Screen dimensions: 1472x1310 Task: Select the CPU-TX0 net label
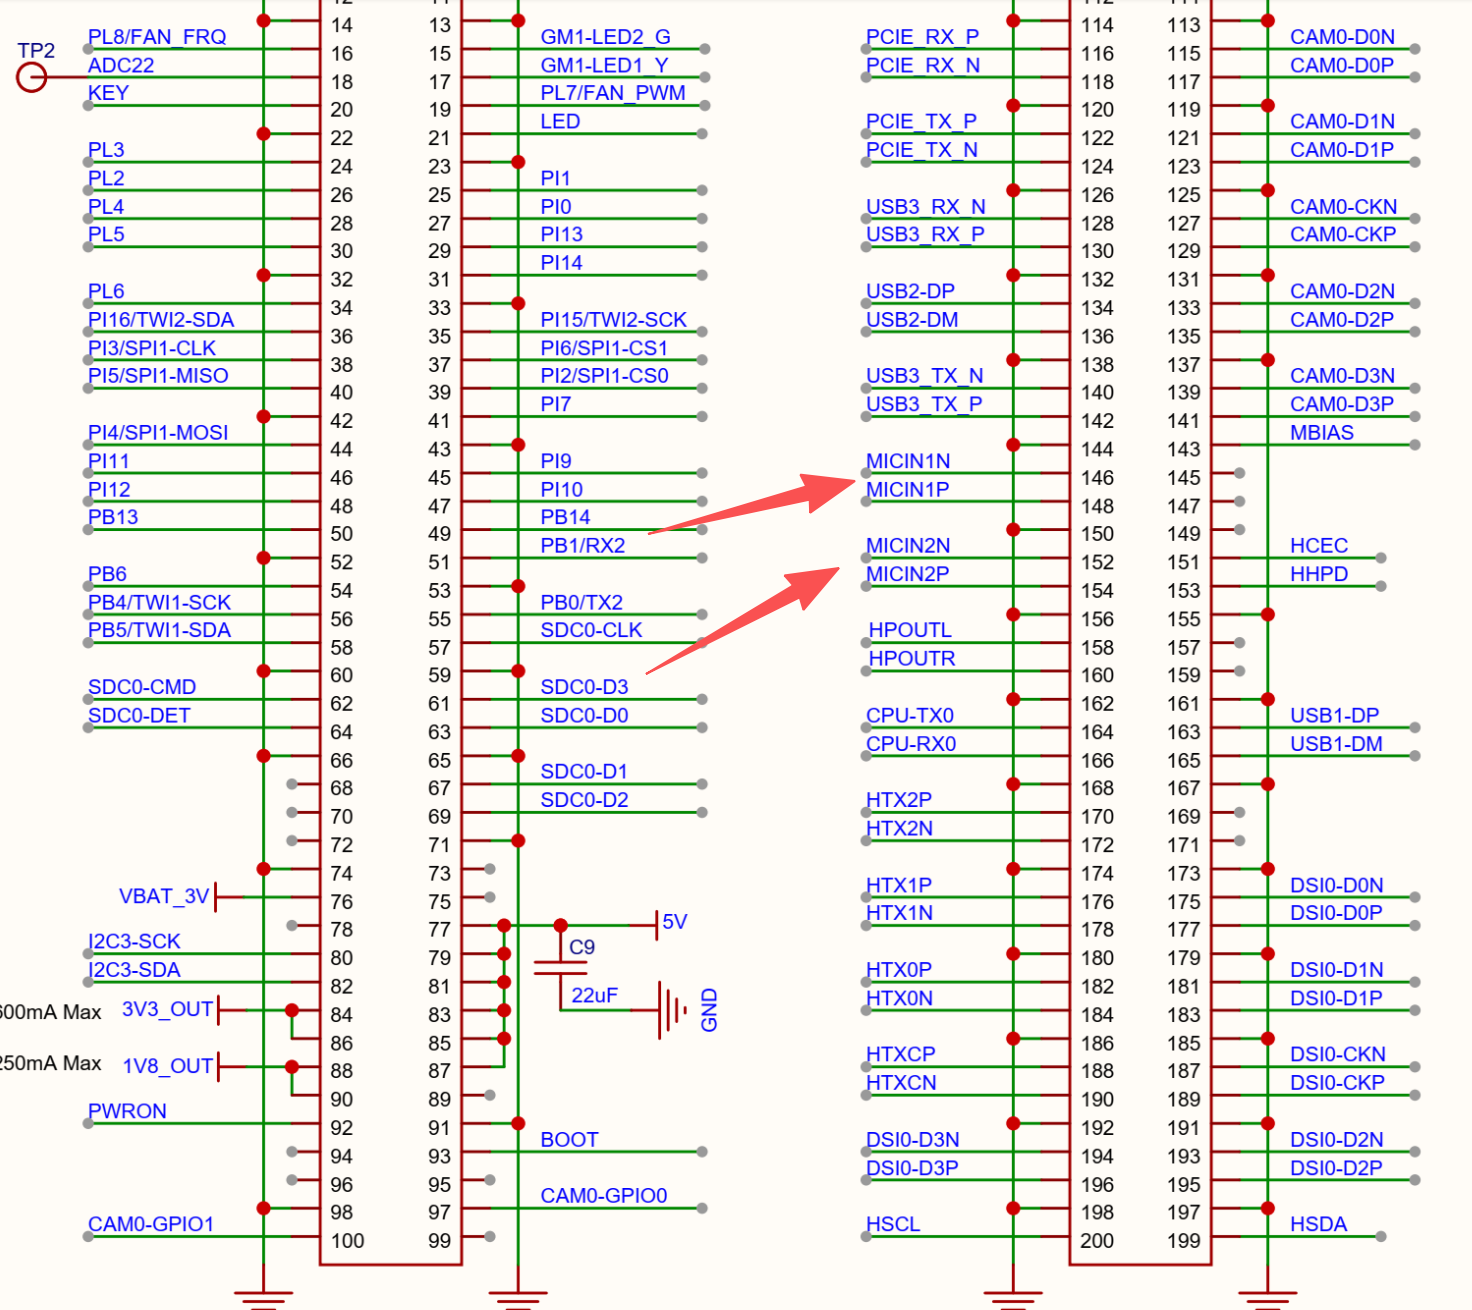910,716
